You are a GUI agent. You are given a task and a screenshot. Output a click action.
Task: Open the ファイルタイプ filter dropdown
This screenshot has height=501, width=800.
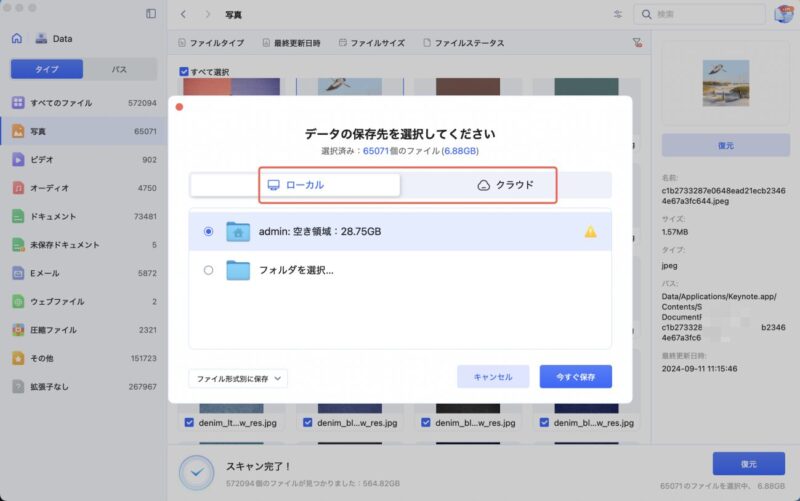point(210,43)
